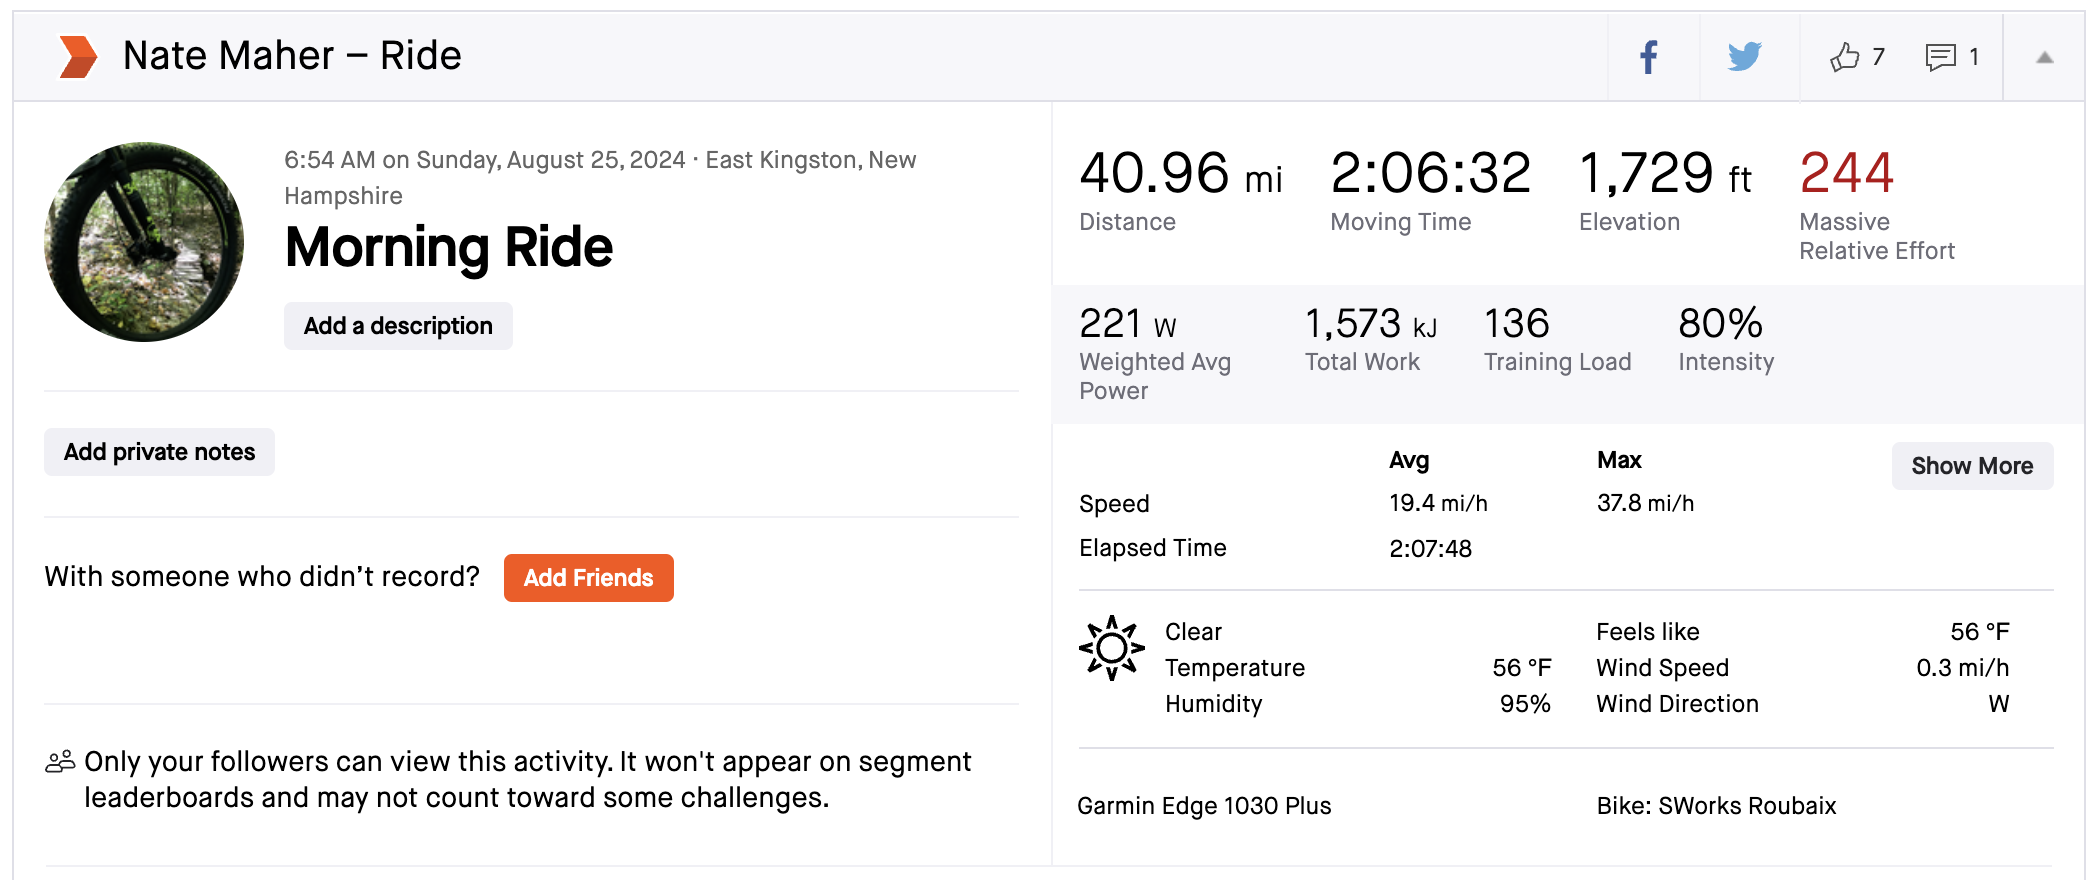Click the red 244 Relative Effort value

click(x=1846, y=173)
